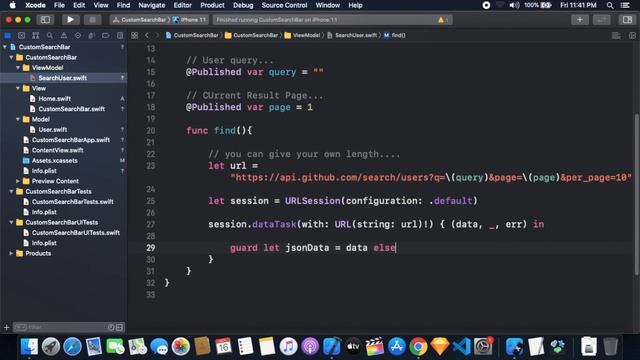The width and height of the screenshot is (640, 360).
Task: Add a new editor pane
Action: pos(632,36)
